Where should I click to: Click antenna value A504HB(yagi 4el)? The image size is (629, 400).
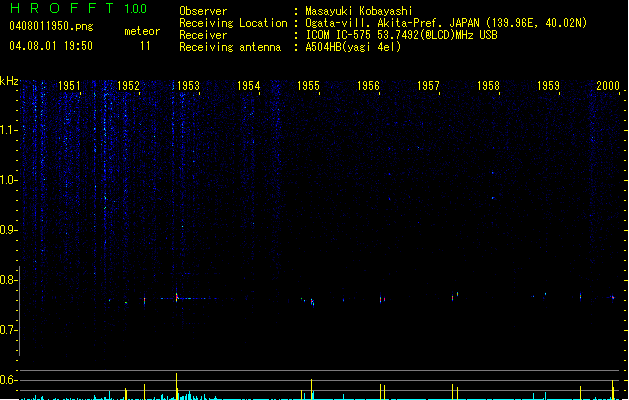click(x=353, y=47)
